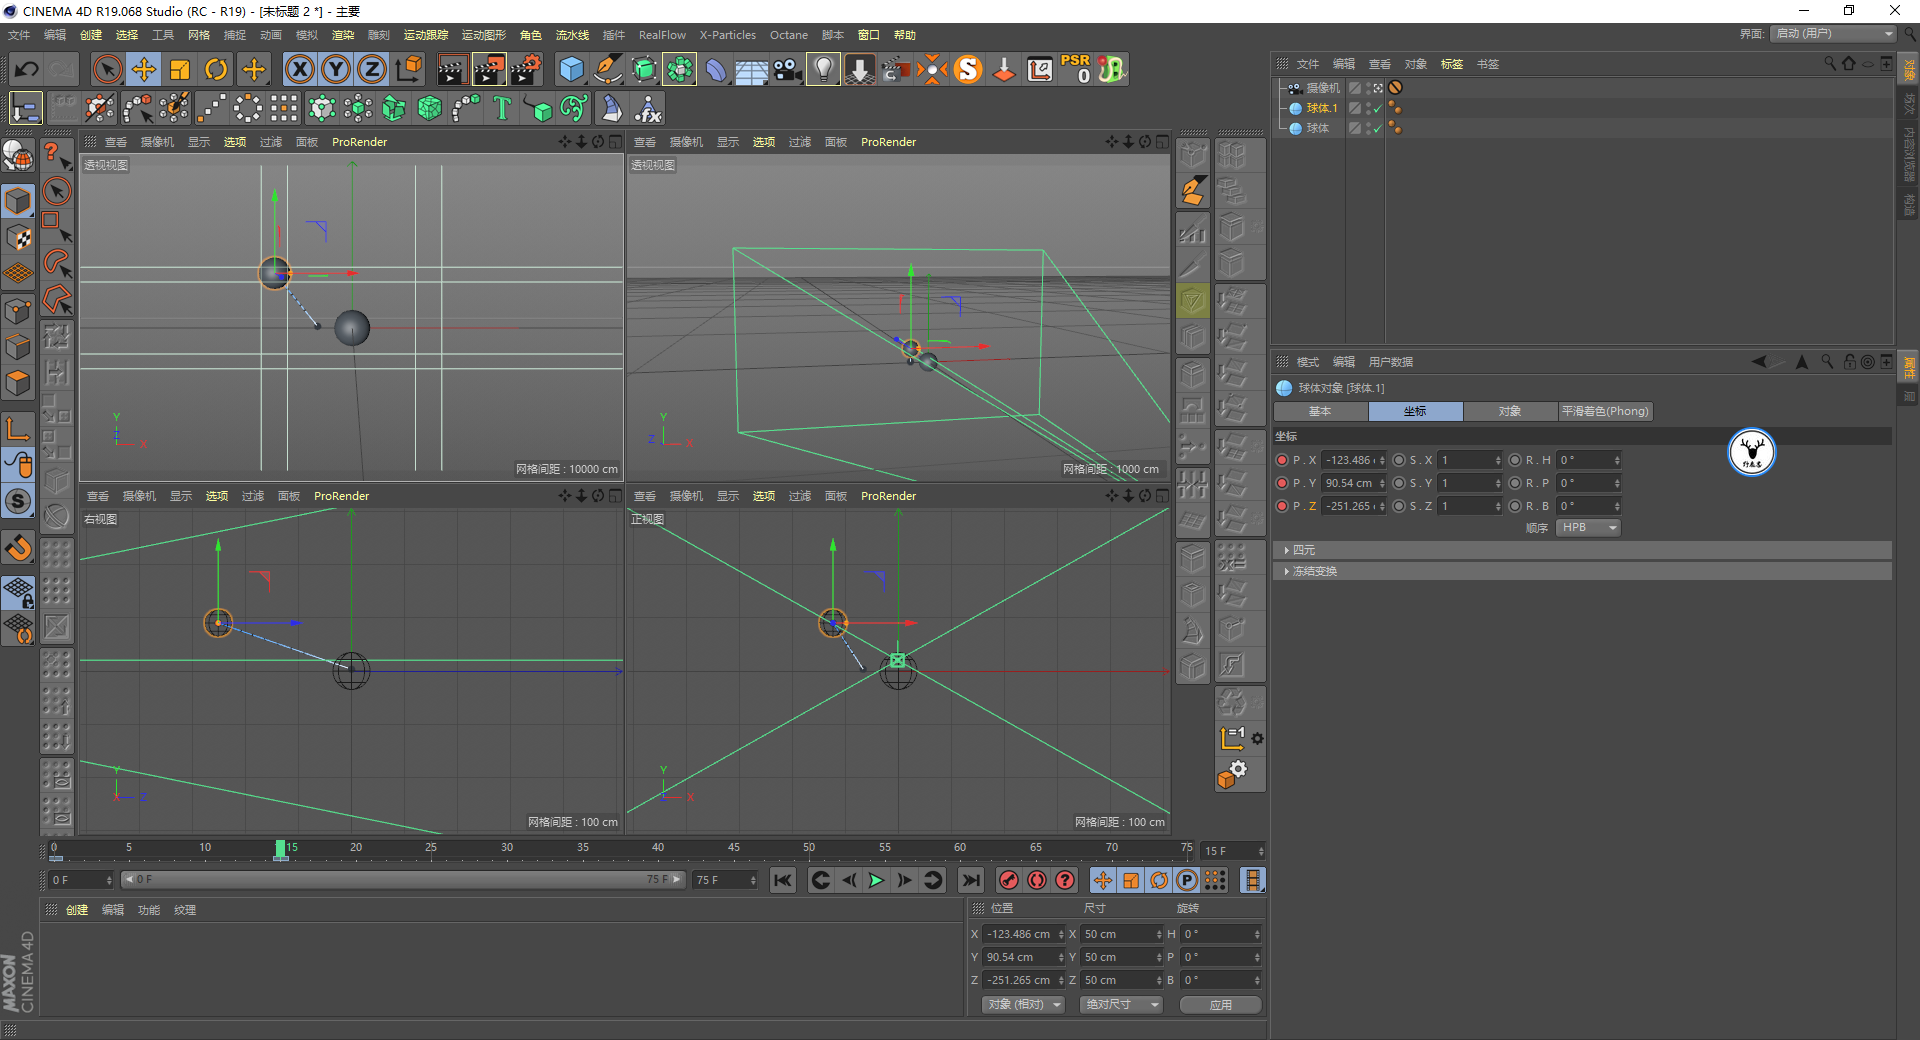Screen dimensions: 1920x1040
Task: Add a Cube primitive from the toolbar
Action: [x=572, y=69]
